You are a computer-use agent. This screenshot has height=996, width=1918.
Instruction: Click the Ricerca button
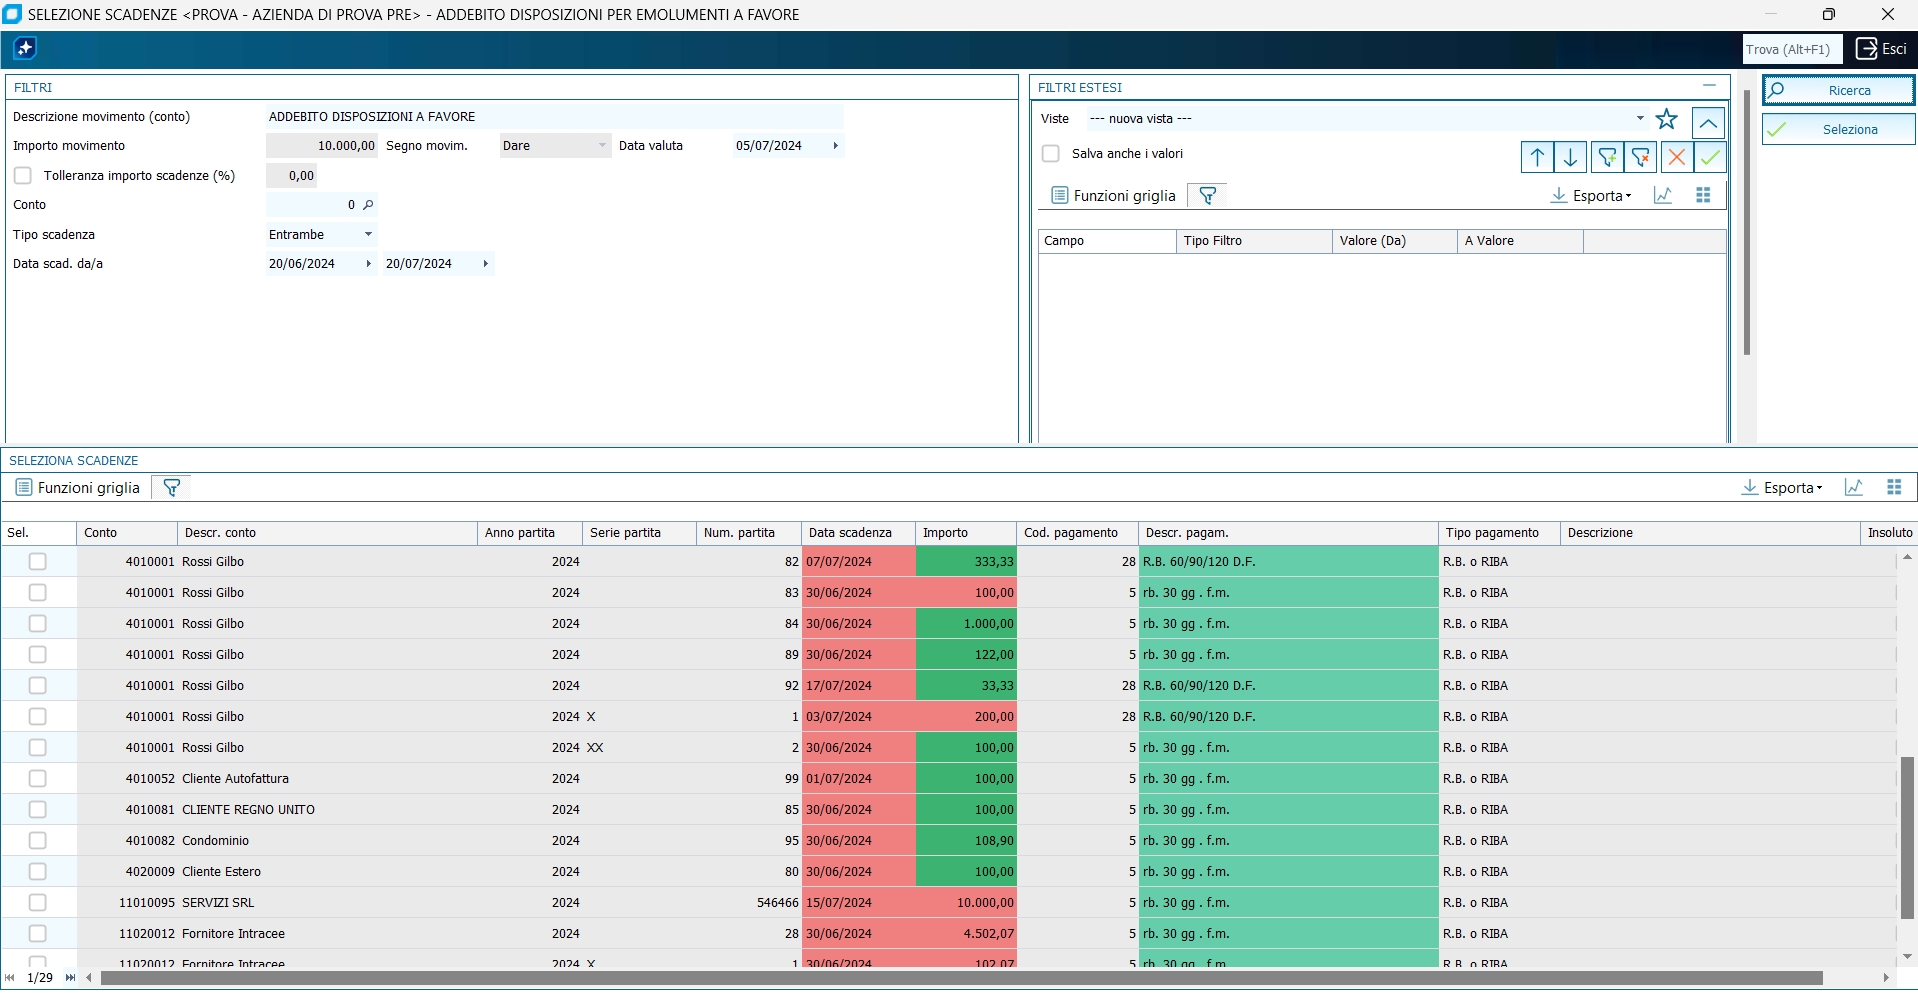[x=1838, y=90]
